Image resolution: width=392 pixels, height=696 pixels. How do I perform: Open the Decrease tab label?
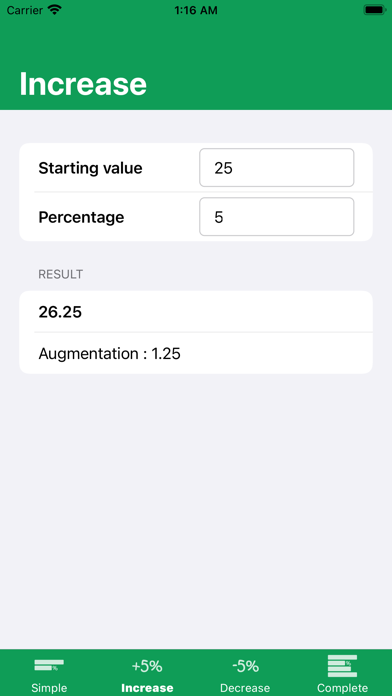(245, 688)
